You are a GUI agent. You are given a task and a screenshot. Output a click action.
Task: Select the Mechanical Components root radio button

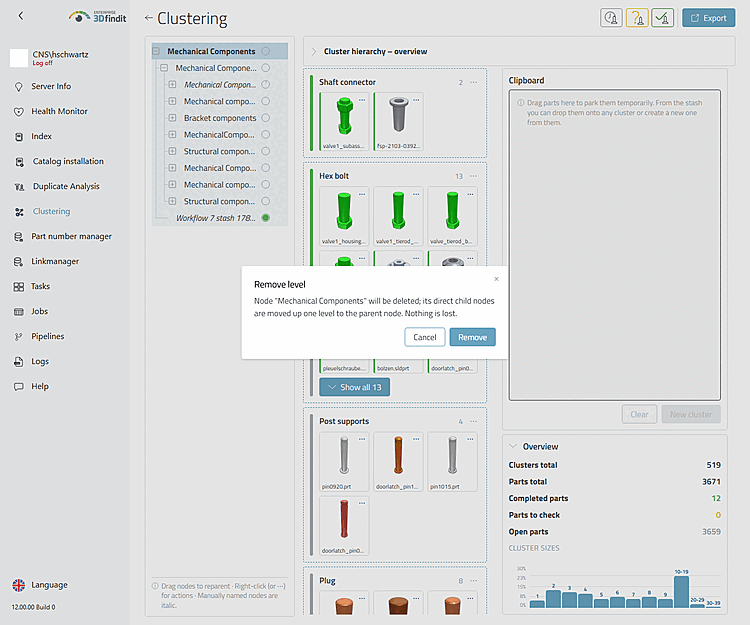266,51
